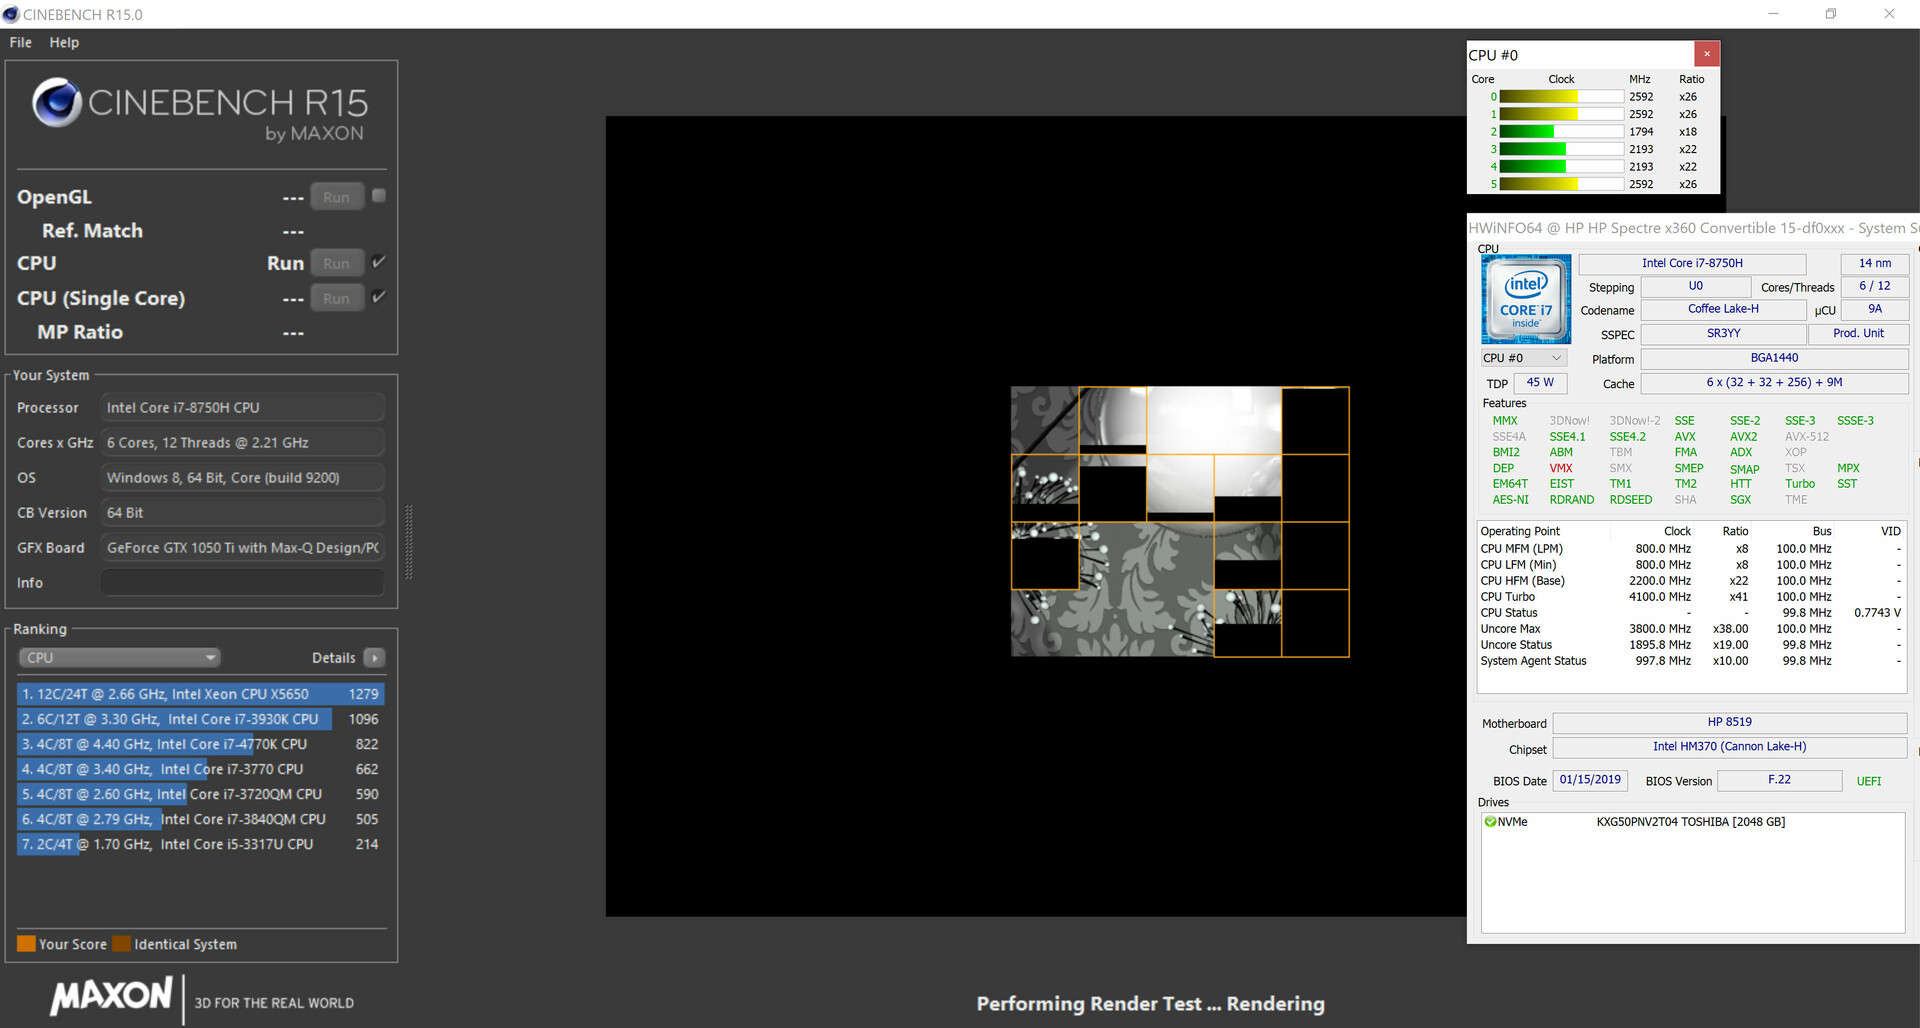Screen dimensions: 1920x1028
Task: Click the Cinebench app icon in title bar
Action: [11, 14]
